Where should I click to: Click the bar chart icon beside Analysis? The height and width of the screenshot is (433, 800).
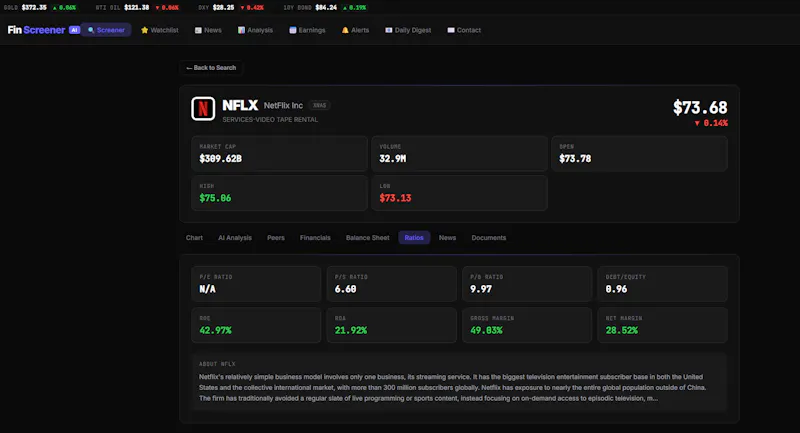(x=241, y=30)
